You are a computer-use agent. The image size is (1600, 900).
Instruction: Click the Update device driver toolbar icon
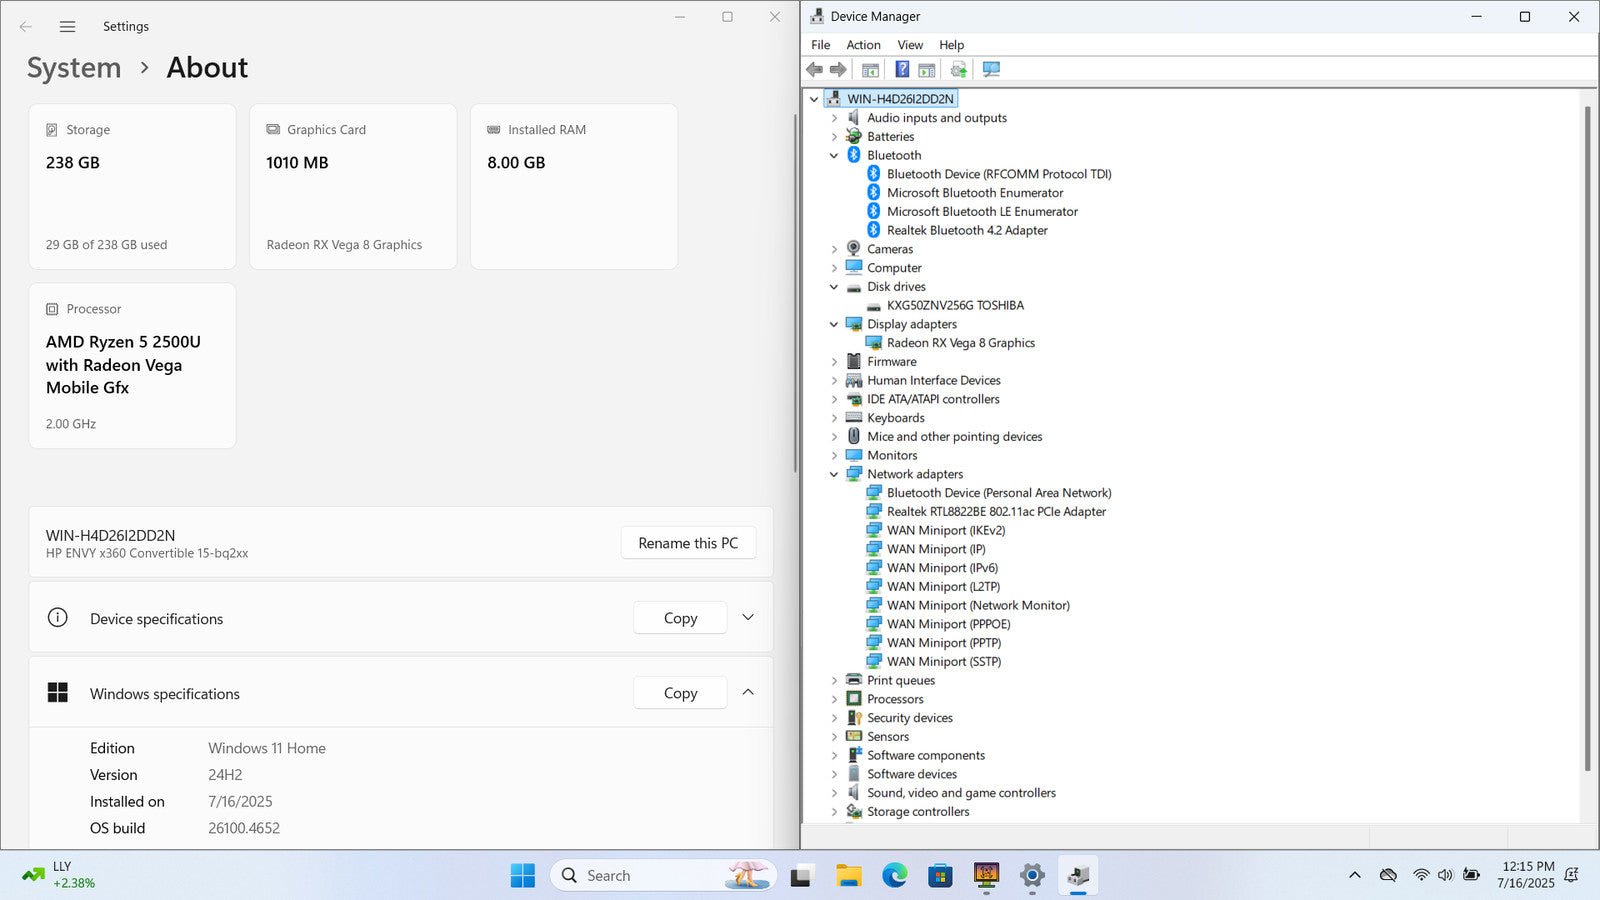(958, 70)
